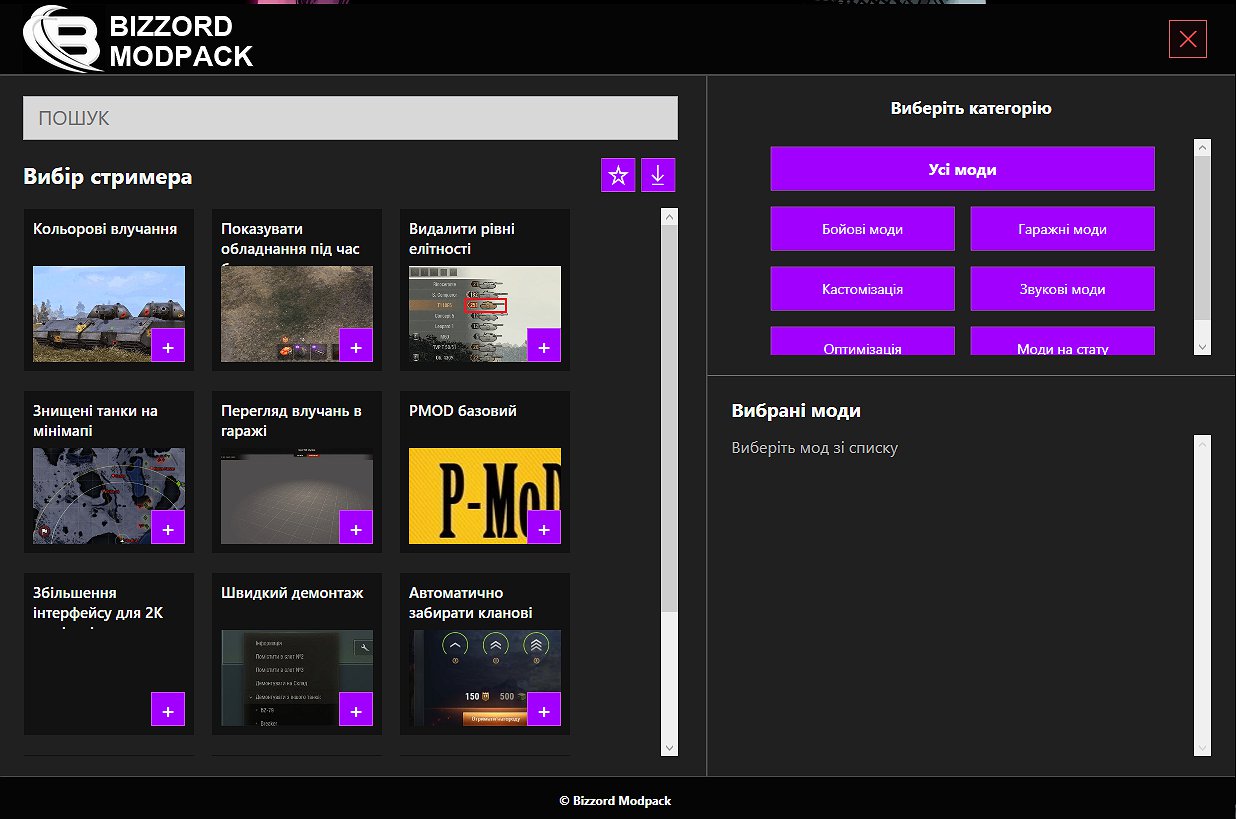Viewport: 1236px width, 819px height.
Task: Select the Бойові моди category
Action: 862,229
